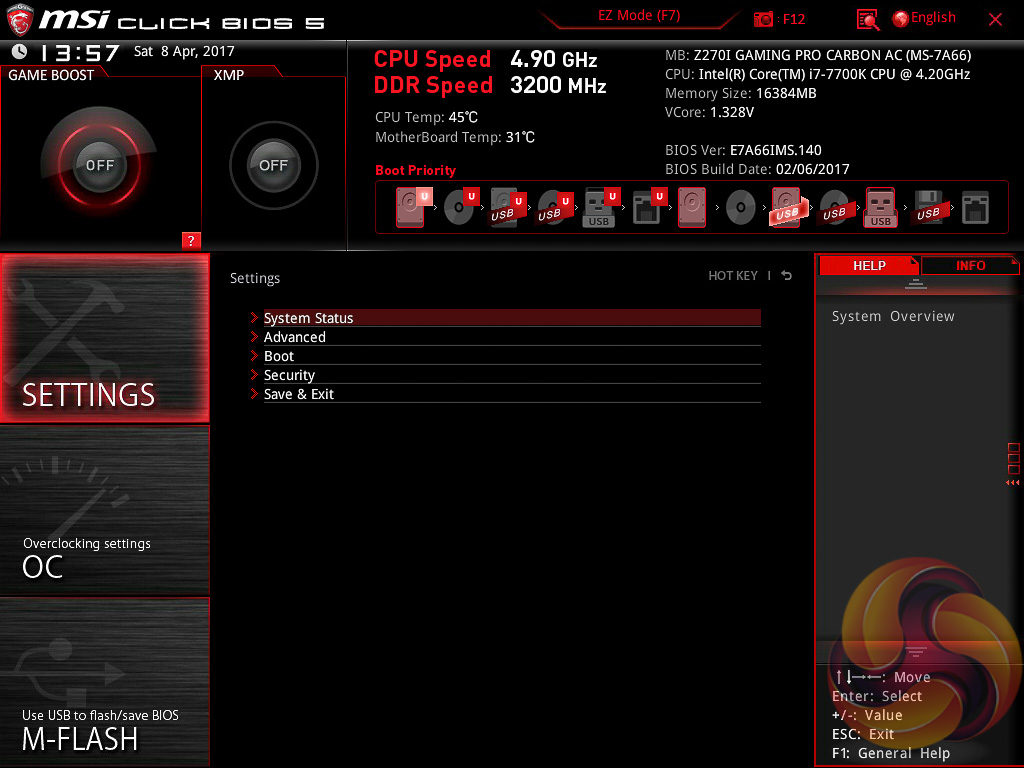Click the HOT KEY label
This screenshot has height=768, width=1024.
click(733, 276)
